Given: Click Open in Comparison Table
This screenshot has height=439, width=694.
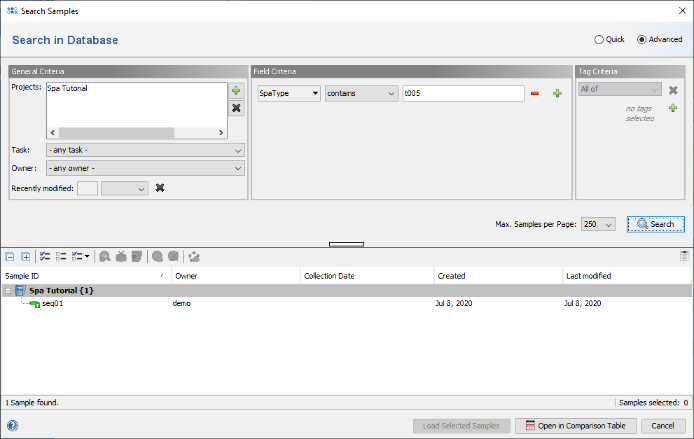Looking at the screenshot, I should [x=575, y=425].
